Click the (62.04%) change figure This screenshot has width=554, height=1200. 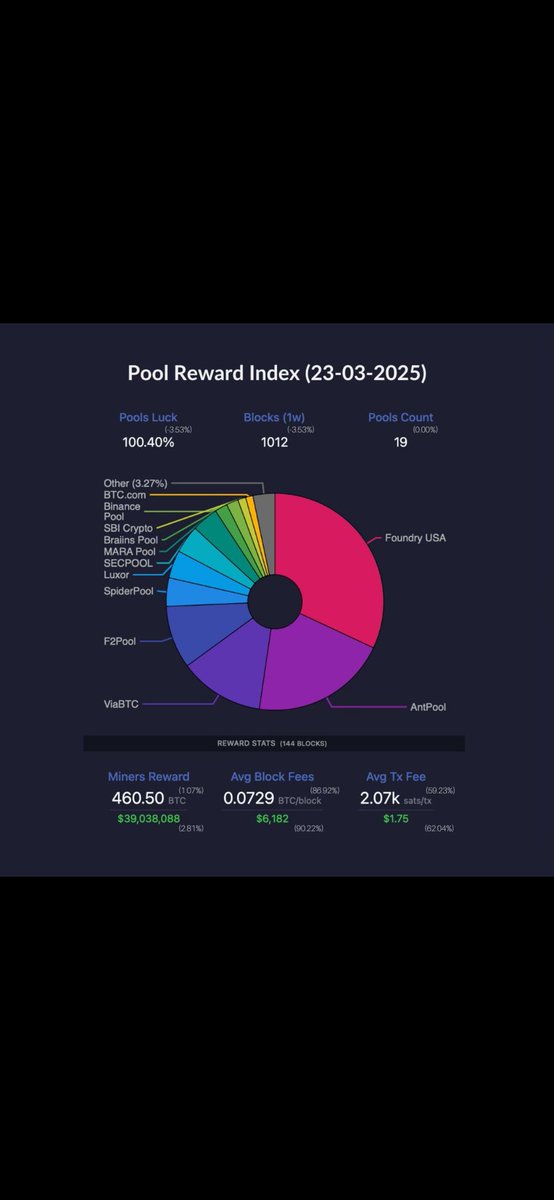click(x=439, y=829)
